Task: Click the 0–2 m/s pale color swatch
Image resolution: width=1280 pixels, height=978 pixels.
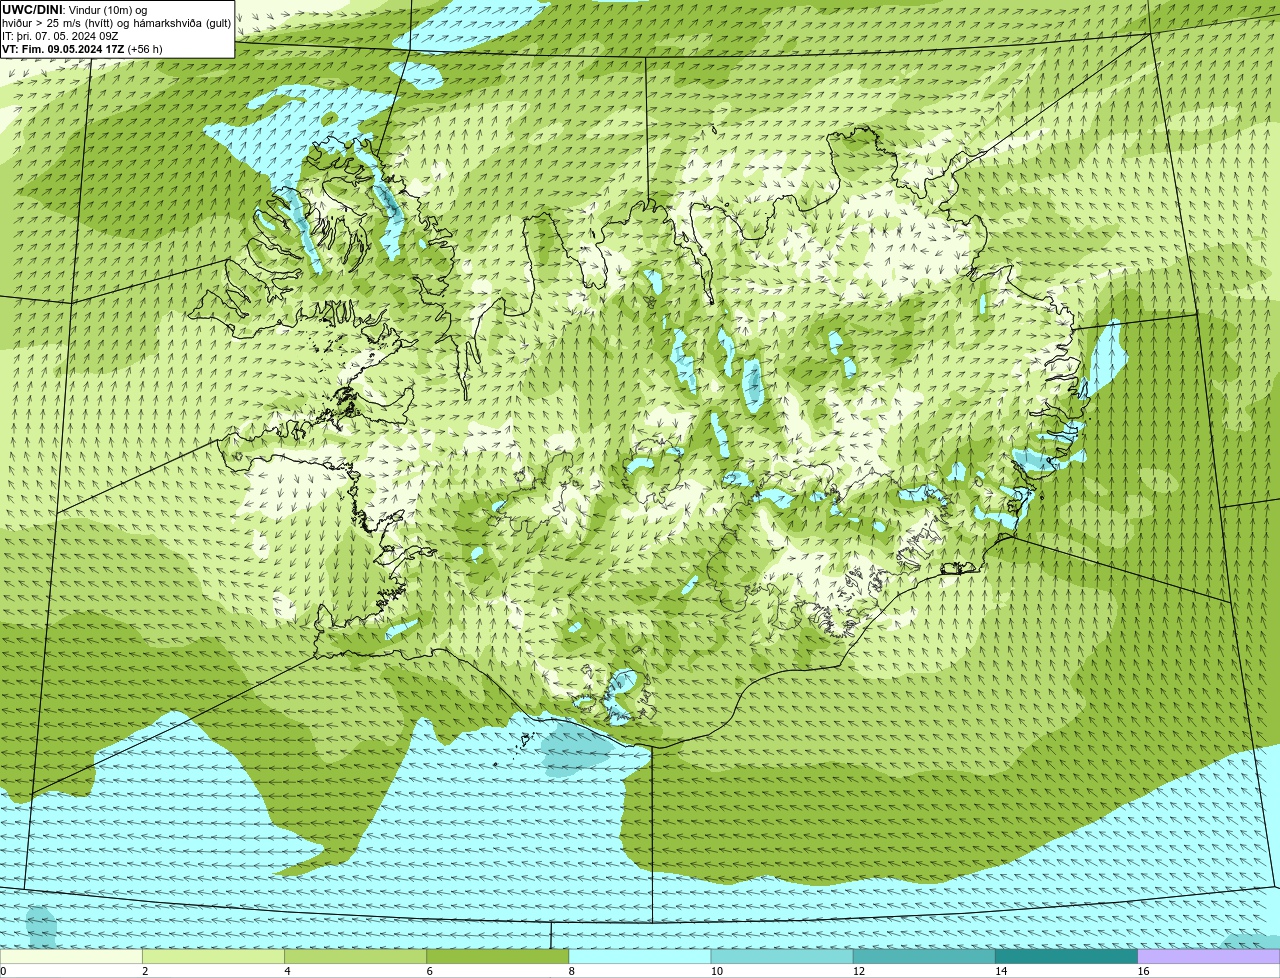Action: pyautogui.click(x=71, y=957)
